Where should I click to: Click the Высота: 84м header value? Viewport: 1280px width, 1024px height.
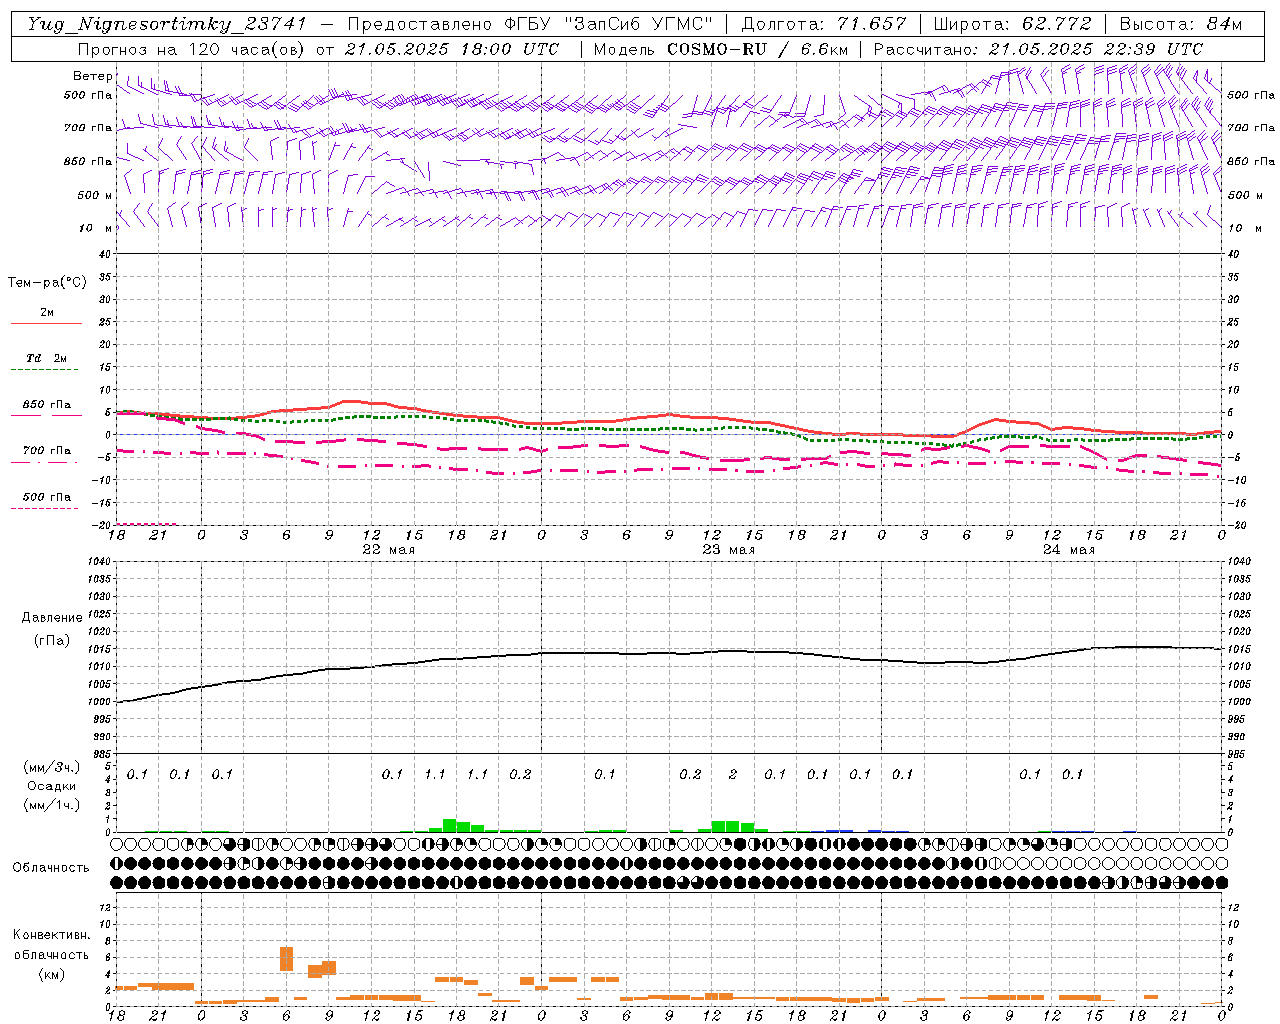pos(1181,24)
